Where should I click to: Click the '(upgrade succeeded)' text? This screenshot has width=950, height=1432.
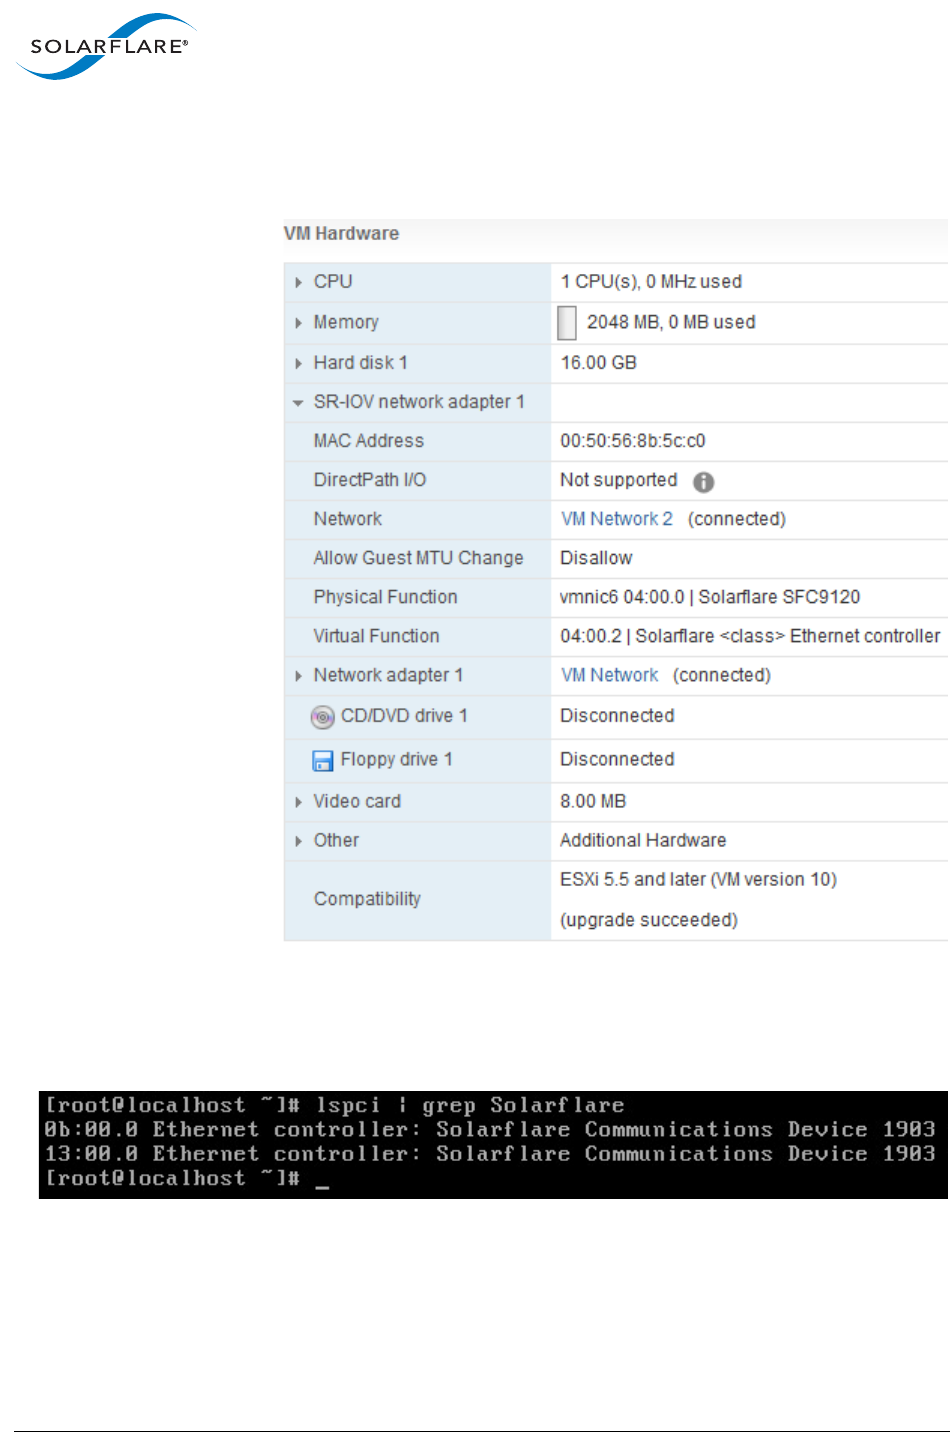click(x=649, y=920)
